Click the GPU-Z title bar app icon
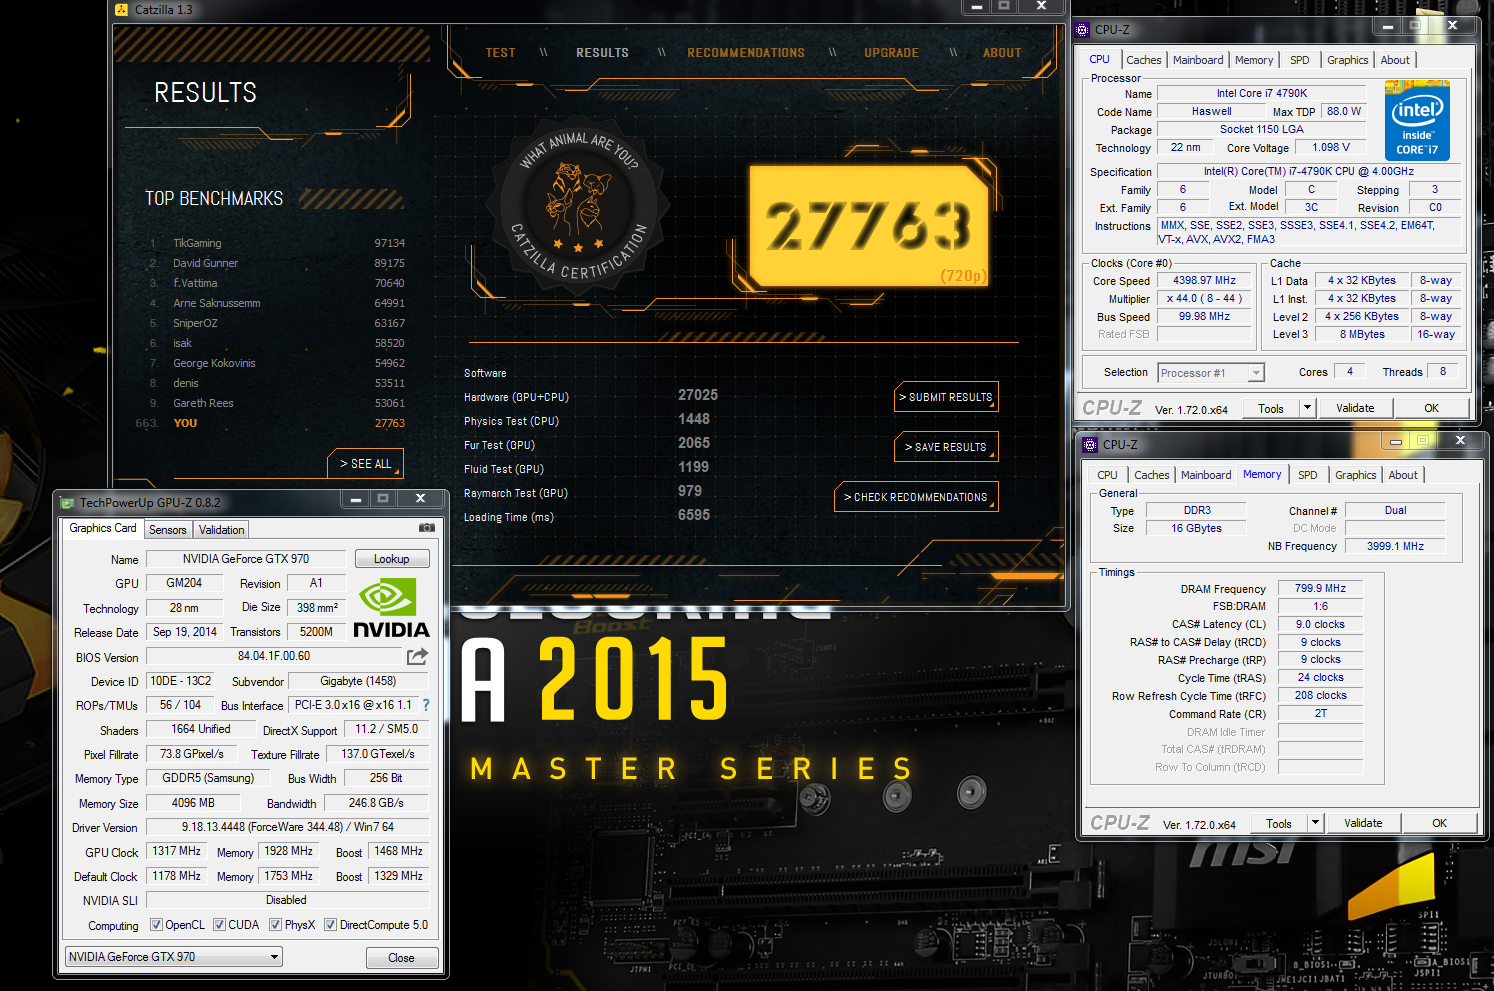The image size is (1494, 991). tap(67, 502)
